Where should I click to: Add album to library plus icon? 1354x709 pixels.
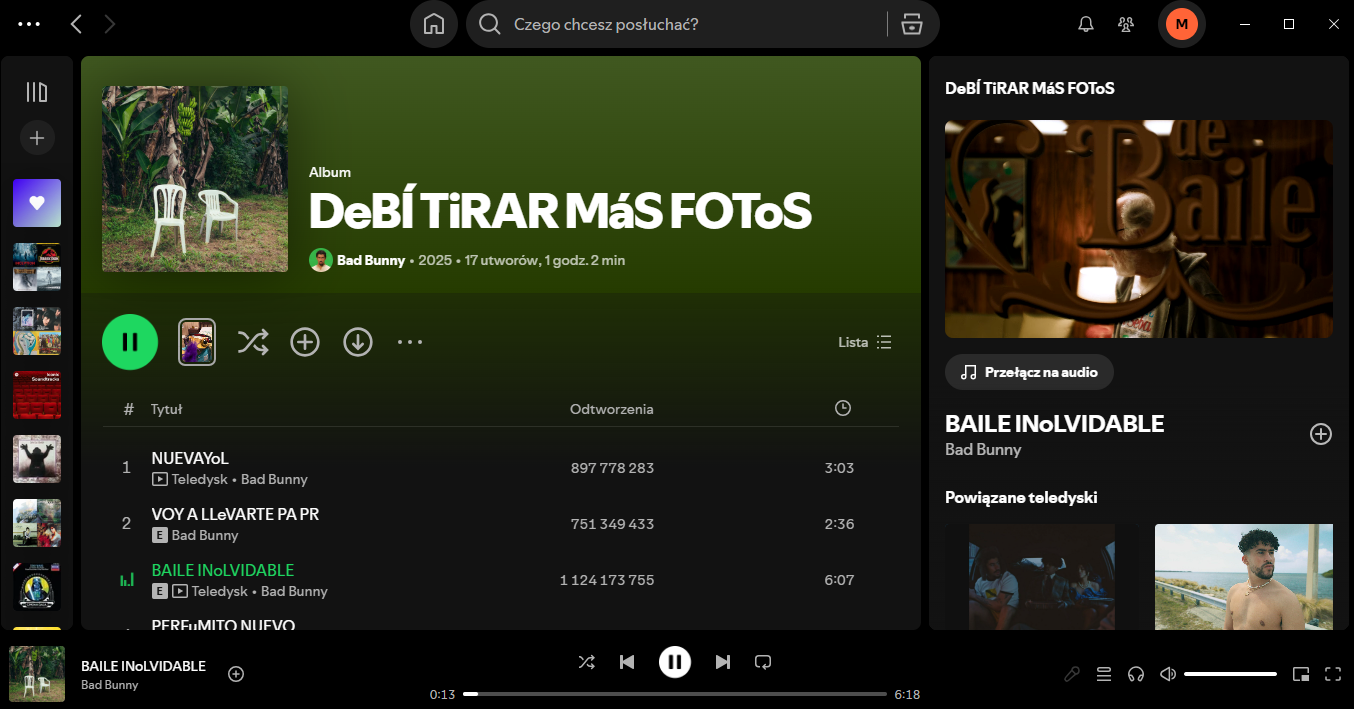(305, 342)
